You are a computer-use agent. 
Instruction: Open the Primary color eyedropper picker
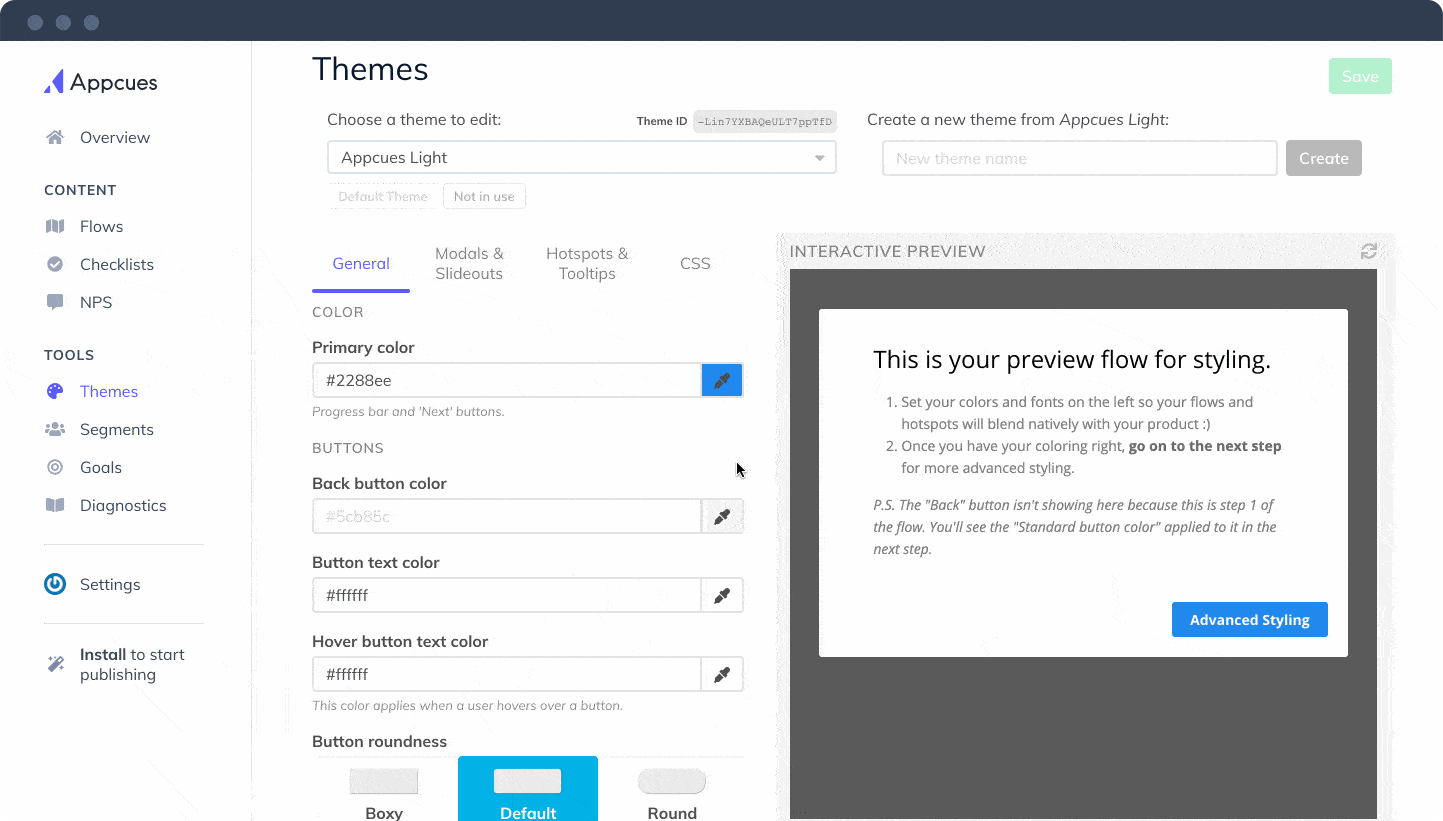click(x=722, y=380)
